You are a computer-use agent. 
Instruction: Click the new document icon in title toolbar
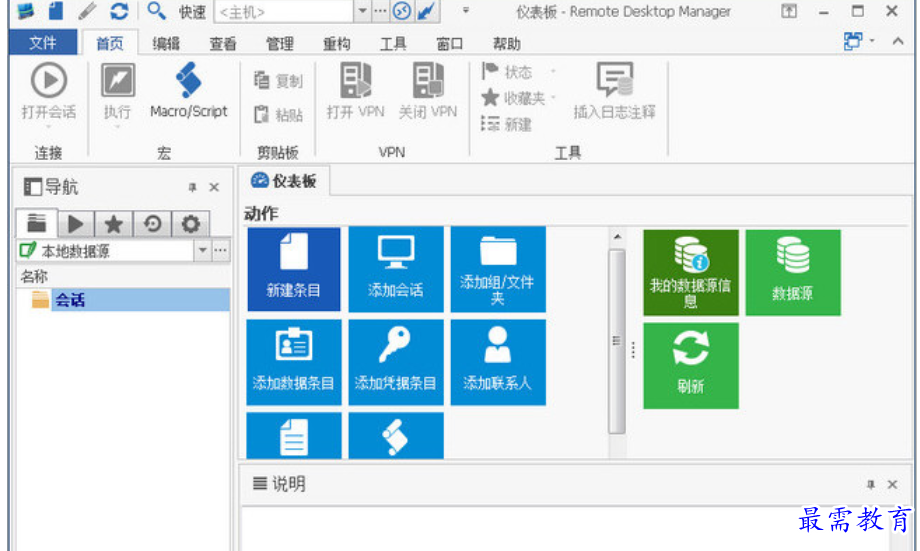coord(56,11)
